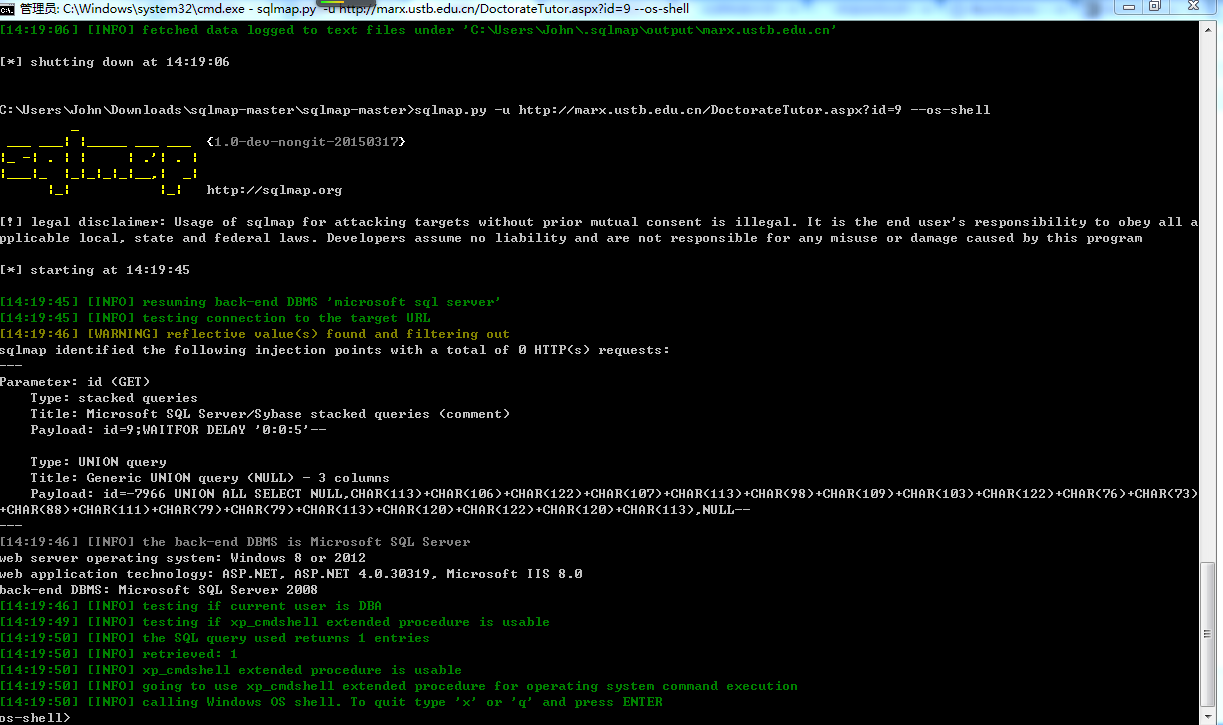Click the '[!] legal disclaimer' line

pos(599,222)
